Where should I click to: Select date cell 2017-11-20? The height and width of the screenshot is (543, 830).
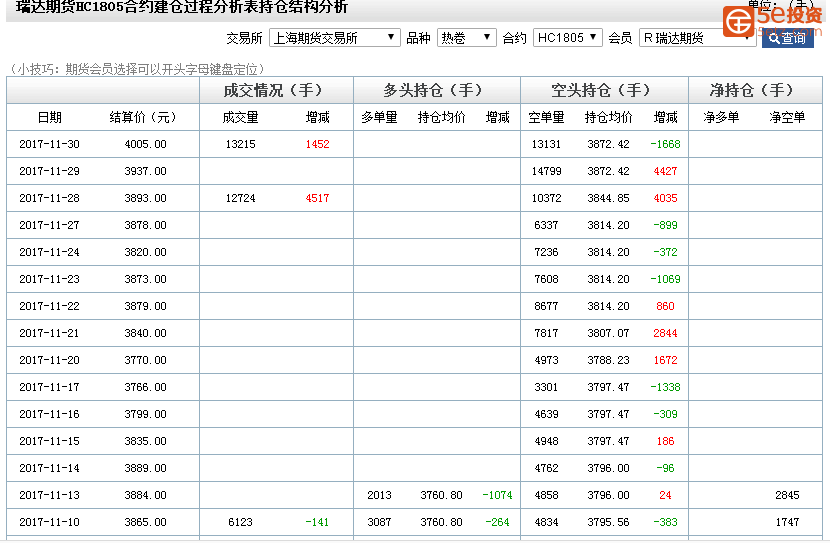click(49, 360)
